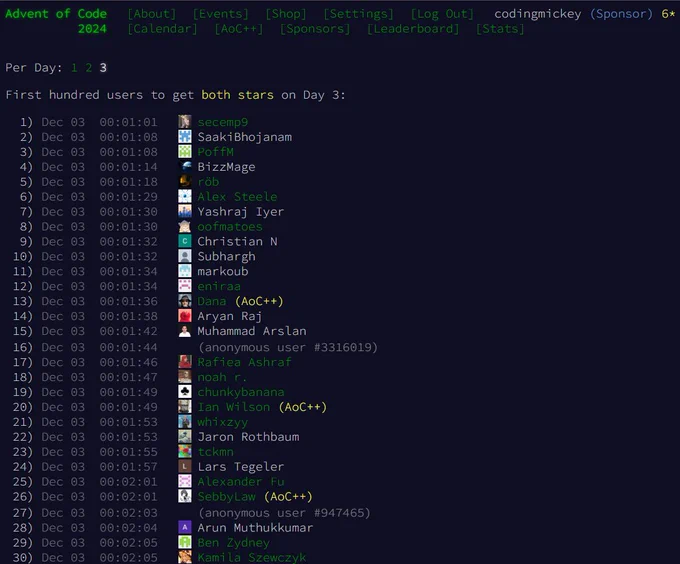
Task: Click "(anonymous user #3316019)" text
Action: click(x=288, y=347)
